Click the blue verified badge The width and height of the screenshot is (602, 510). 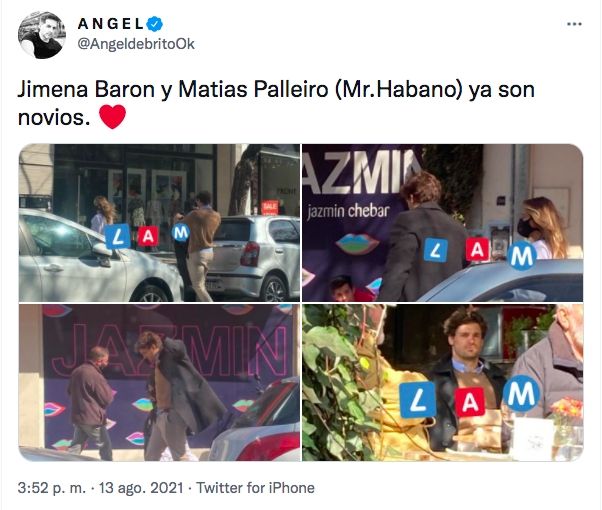click(154, 24)
